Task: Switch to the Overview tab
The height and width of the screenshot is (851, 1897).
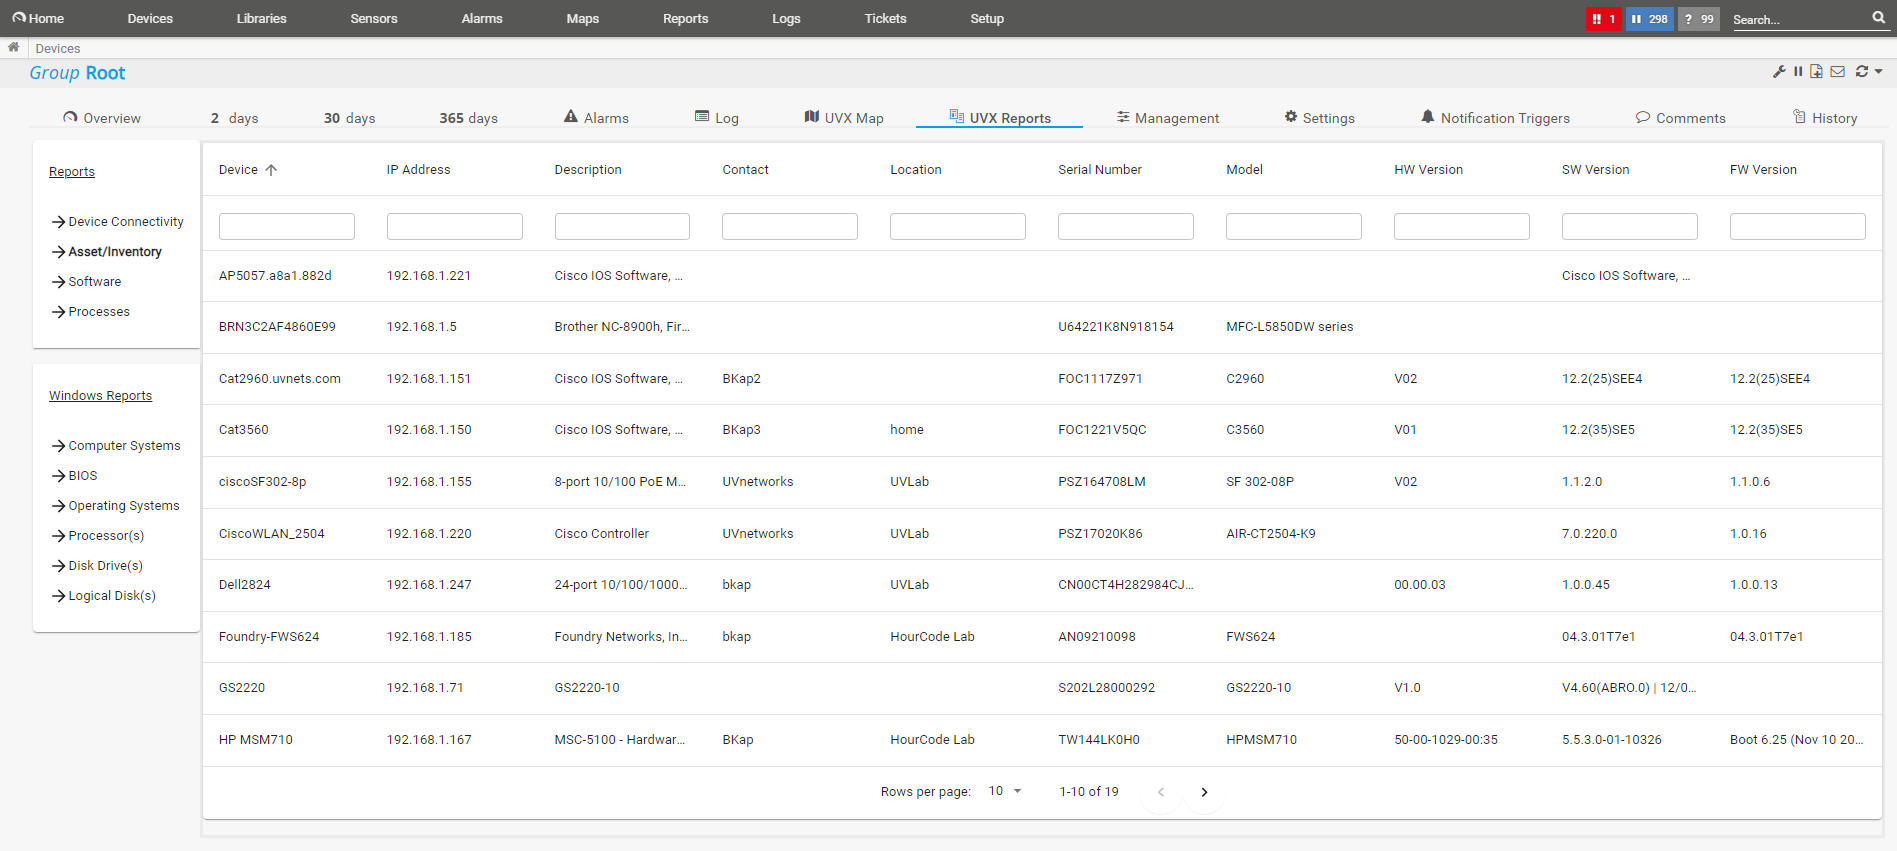Action: (102, 118)
